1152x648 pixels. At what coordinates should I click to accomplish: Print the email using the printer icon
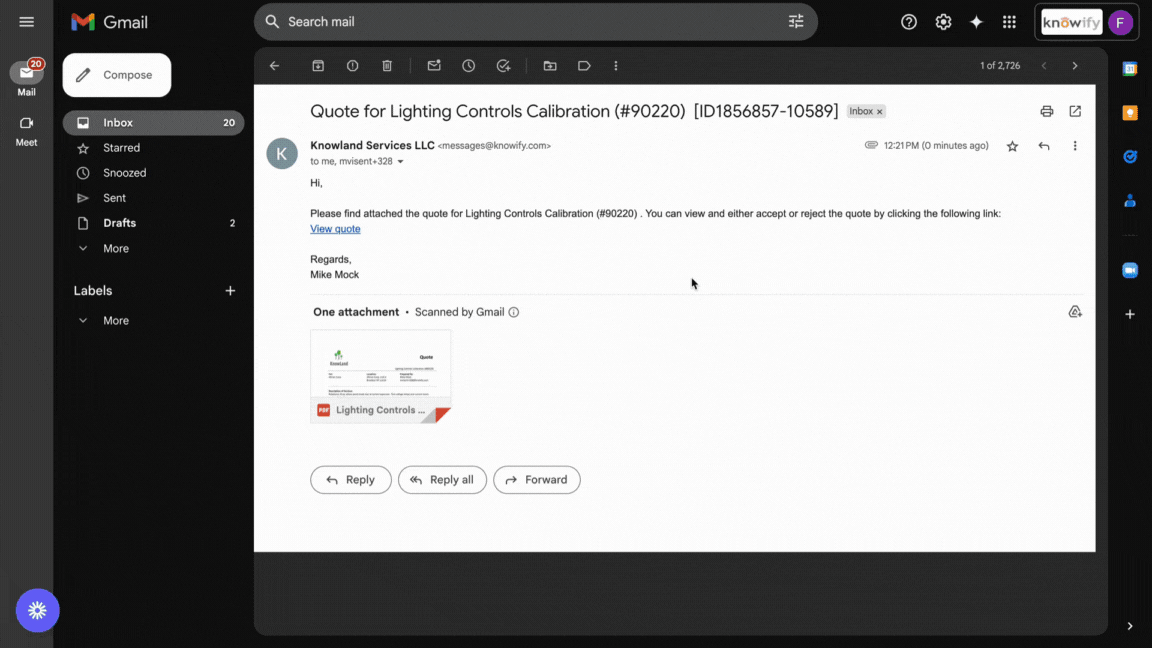[x=1046, y=111]
